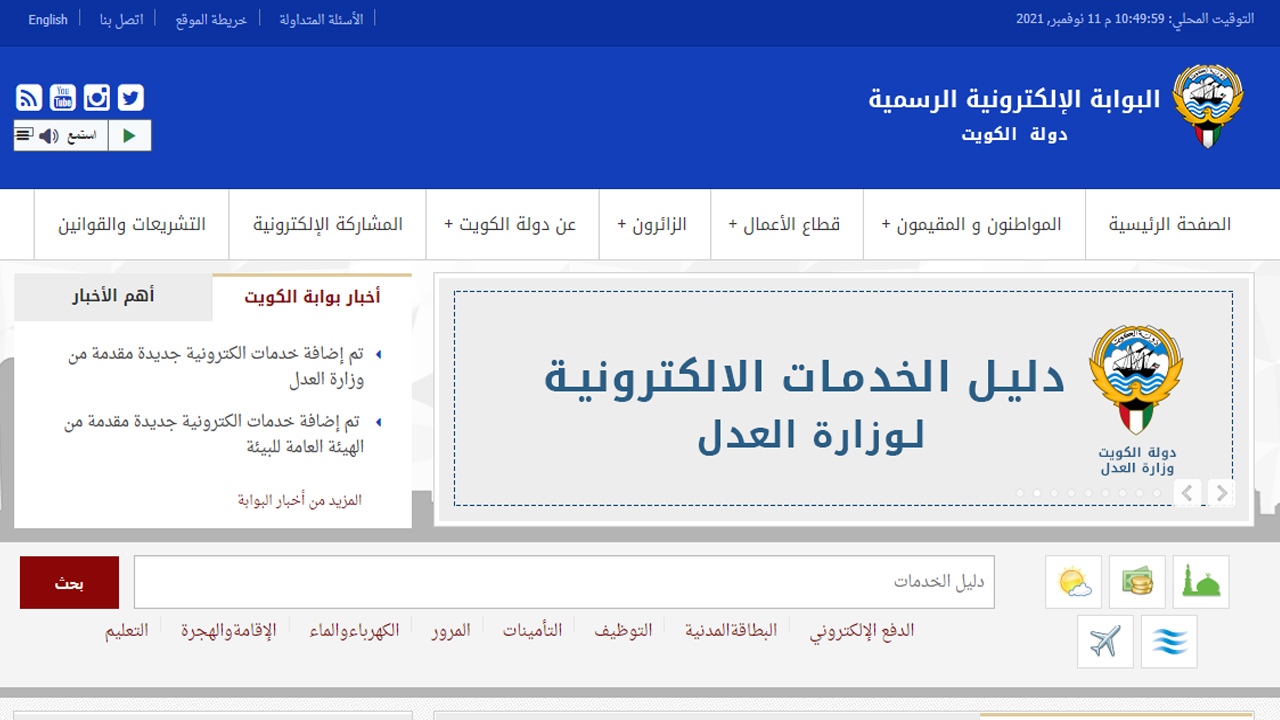Open news about الهيئة العامة للبيئة services

pos(213,434)
